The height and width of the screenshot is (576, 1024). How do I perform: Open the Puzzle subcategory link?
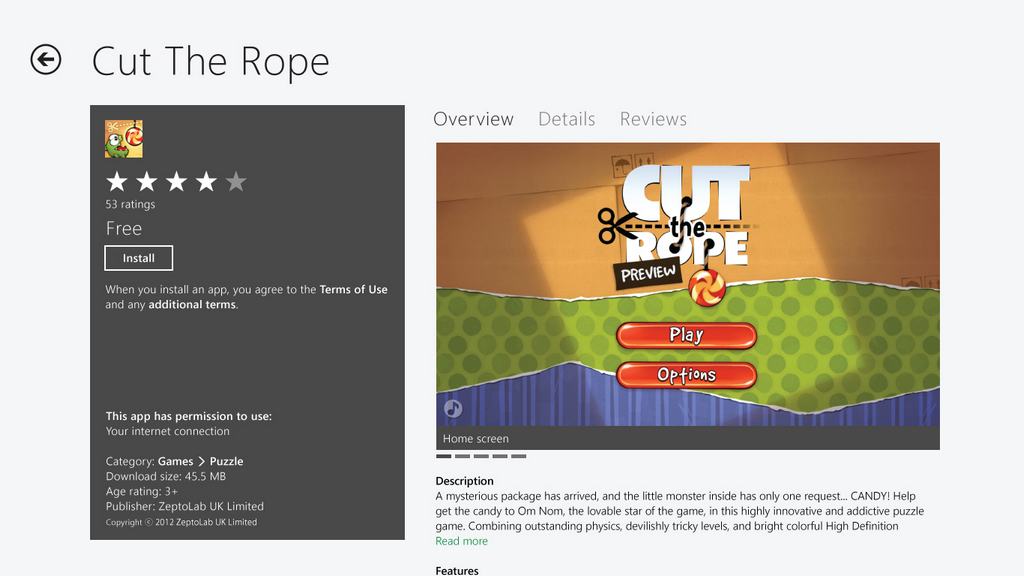tap(226, 461)
